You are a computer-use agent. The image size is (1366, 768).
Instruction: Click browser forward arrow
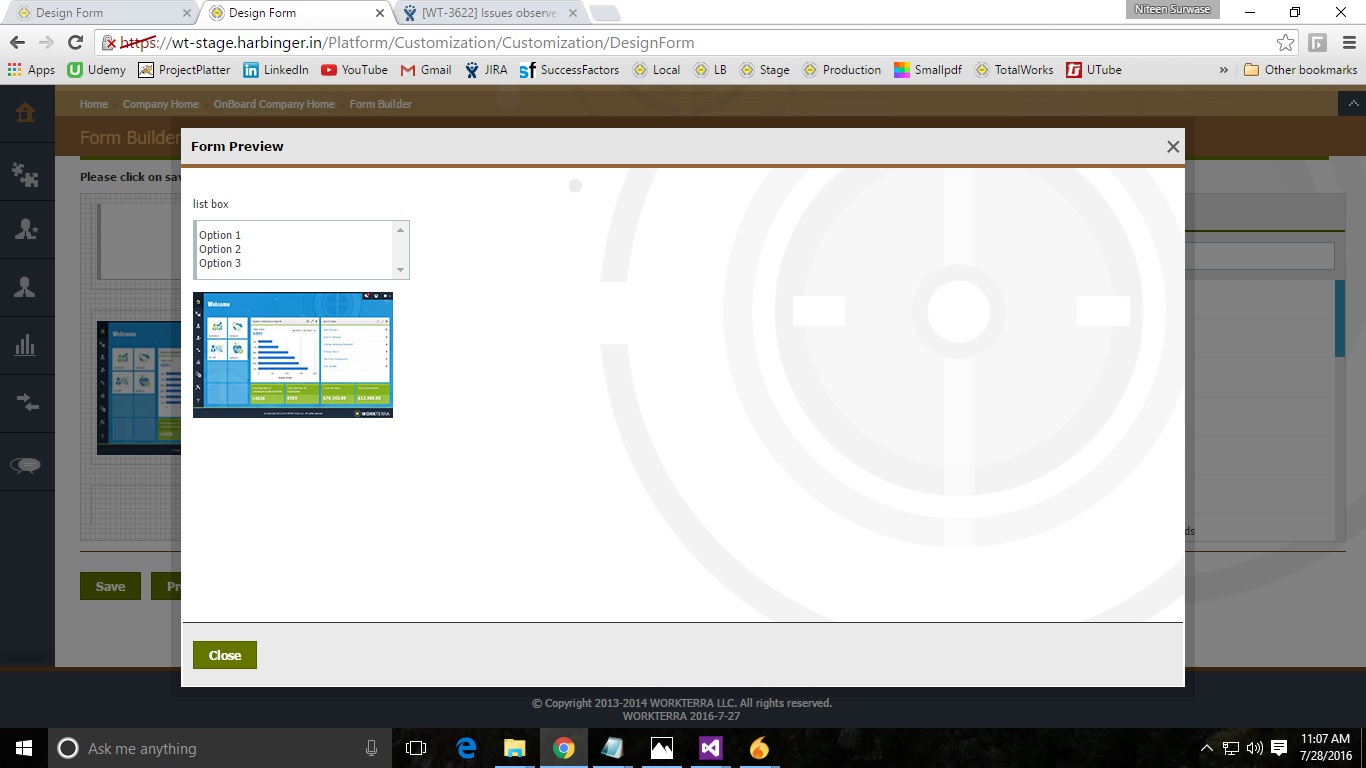pyautogui.click(x=46, y=43)
